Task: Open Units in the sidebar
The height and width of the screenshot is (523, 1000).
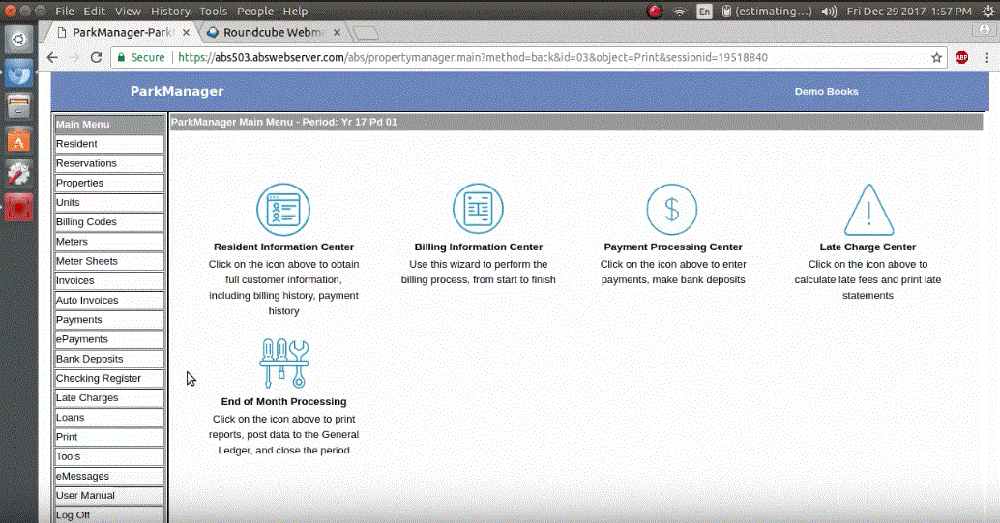Action: click(x=109, y=202)
